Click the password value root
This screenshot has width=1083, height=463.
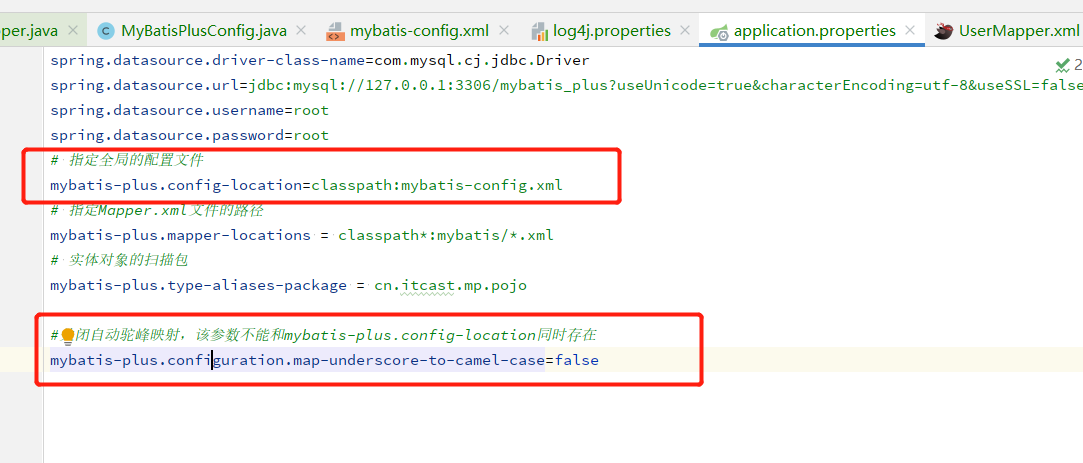click(311, 135)
